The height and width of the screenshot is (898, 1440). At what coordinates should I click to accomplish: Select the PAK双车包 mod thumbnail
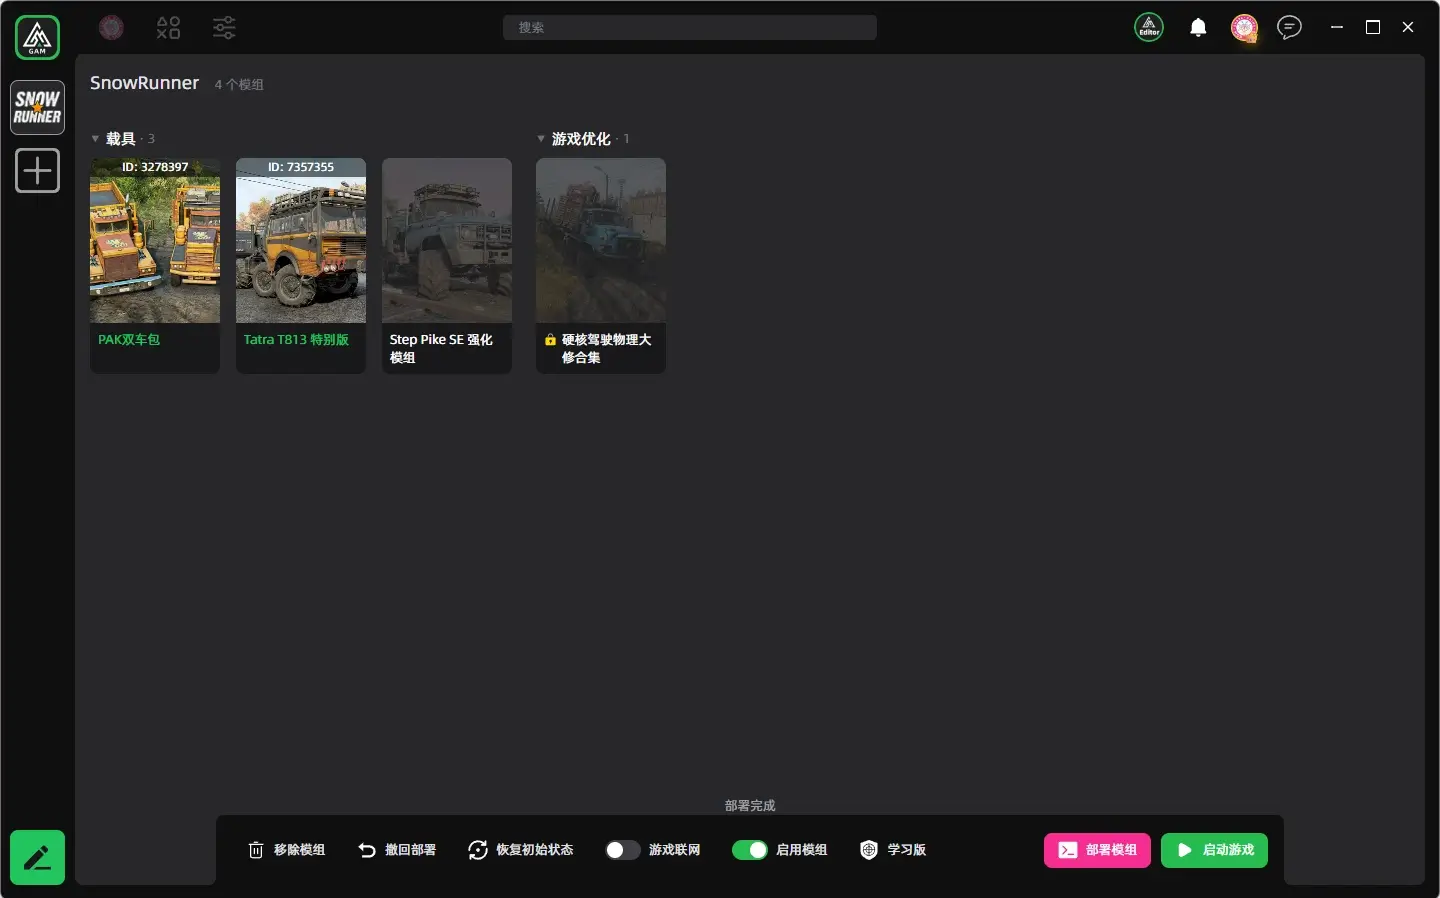tap(155, 241)
